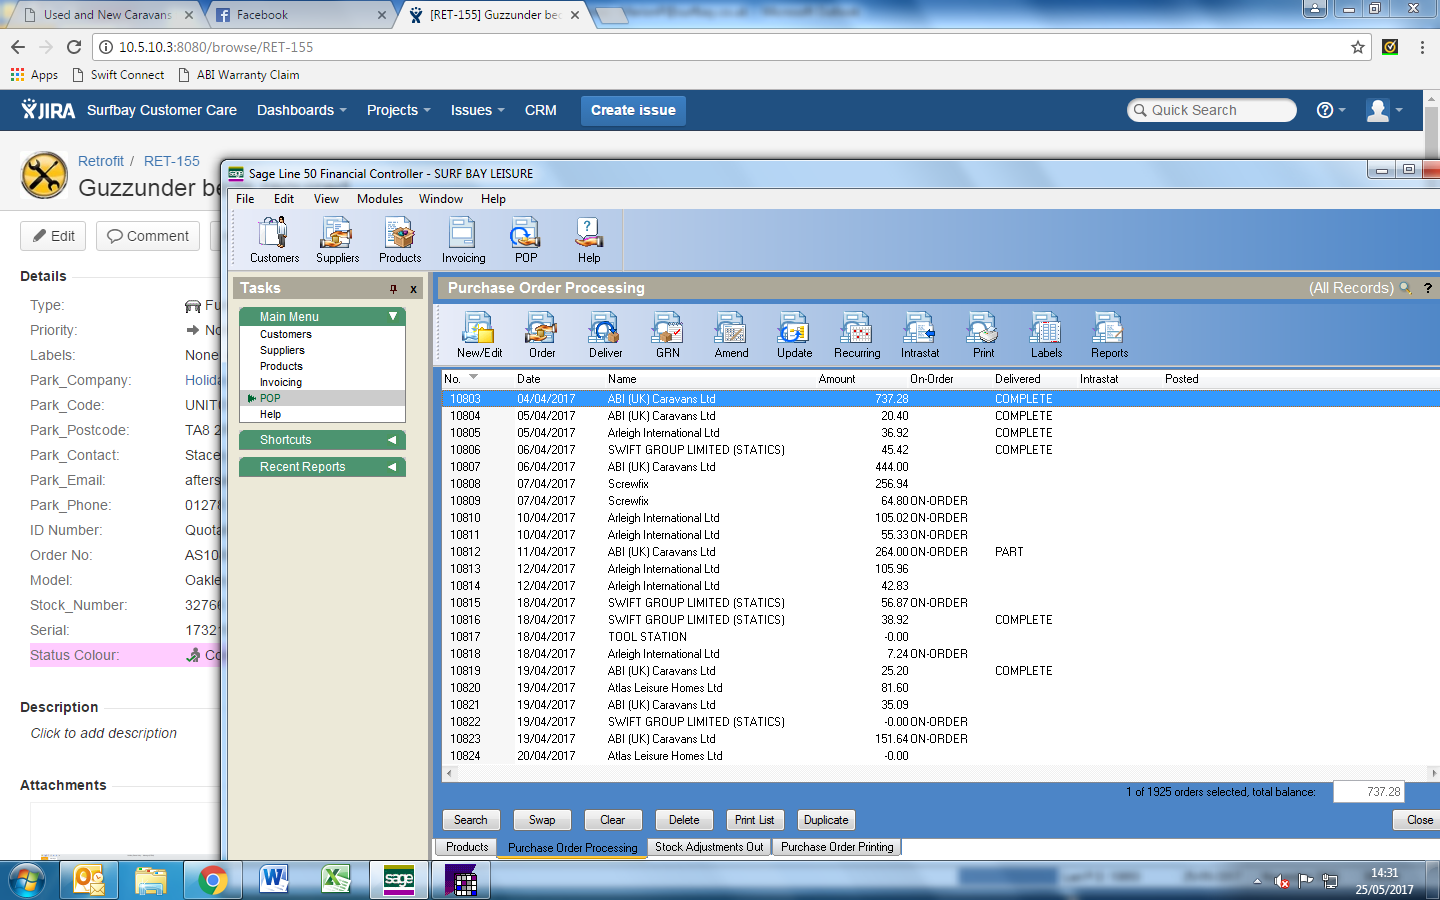Open the Modules menu
Image resolution: width=1440 pixels, height=900 pixels.
[379, 199]
